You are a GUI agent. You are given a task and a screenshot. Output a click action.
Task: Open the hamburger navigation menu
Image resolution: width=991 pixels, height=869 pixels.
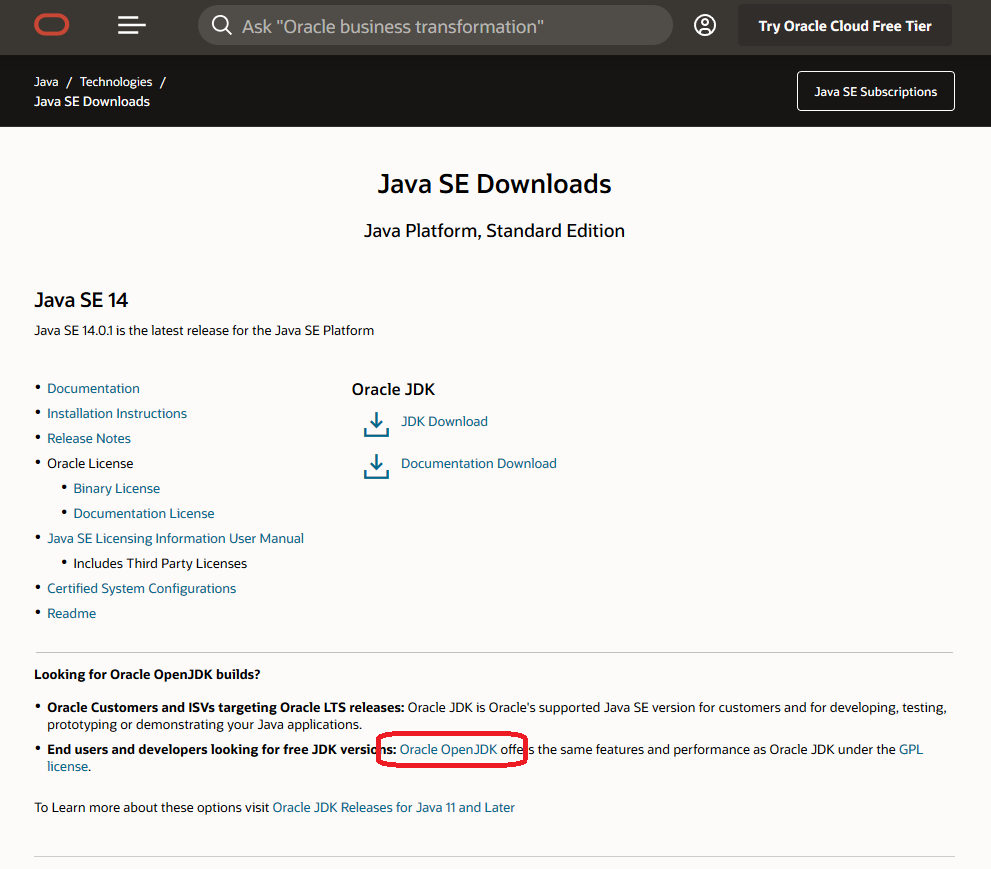131,25
